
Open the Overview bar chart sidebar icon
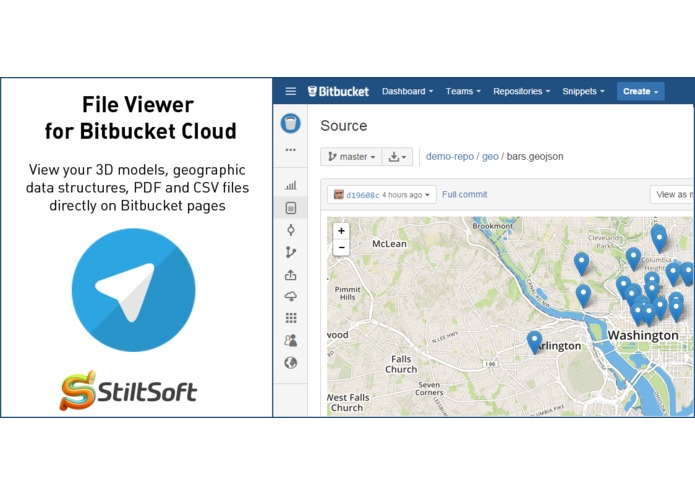pos(291,185)
